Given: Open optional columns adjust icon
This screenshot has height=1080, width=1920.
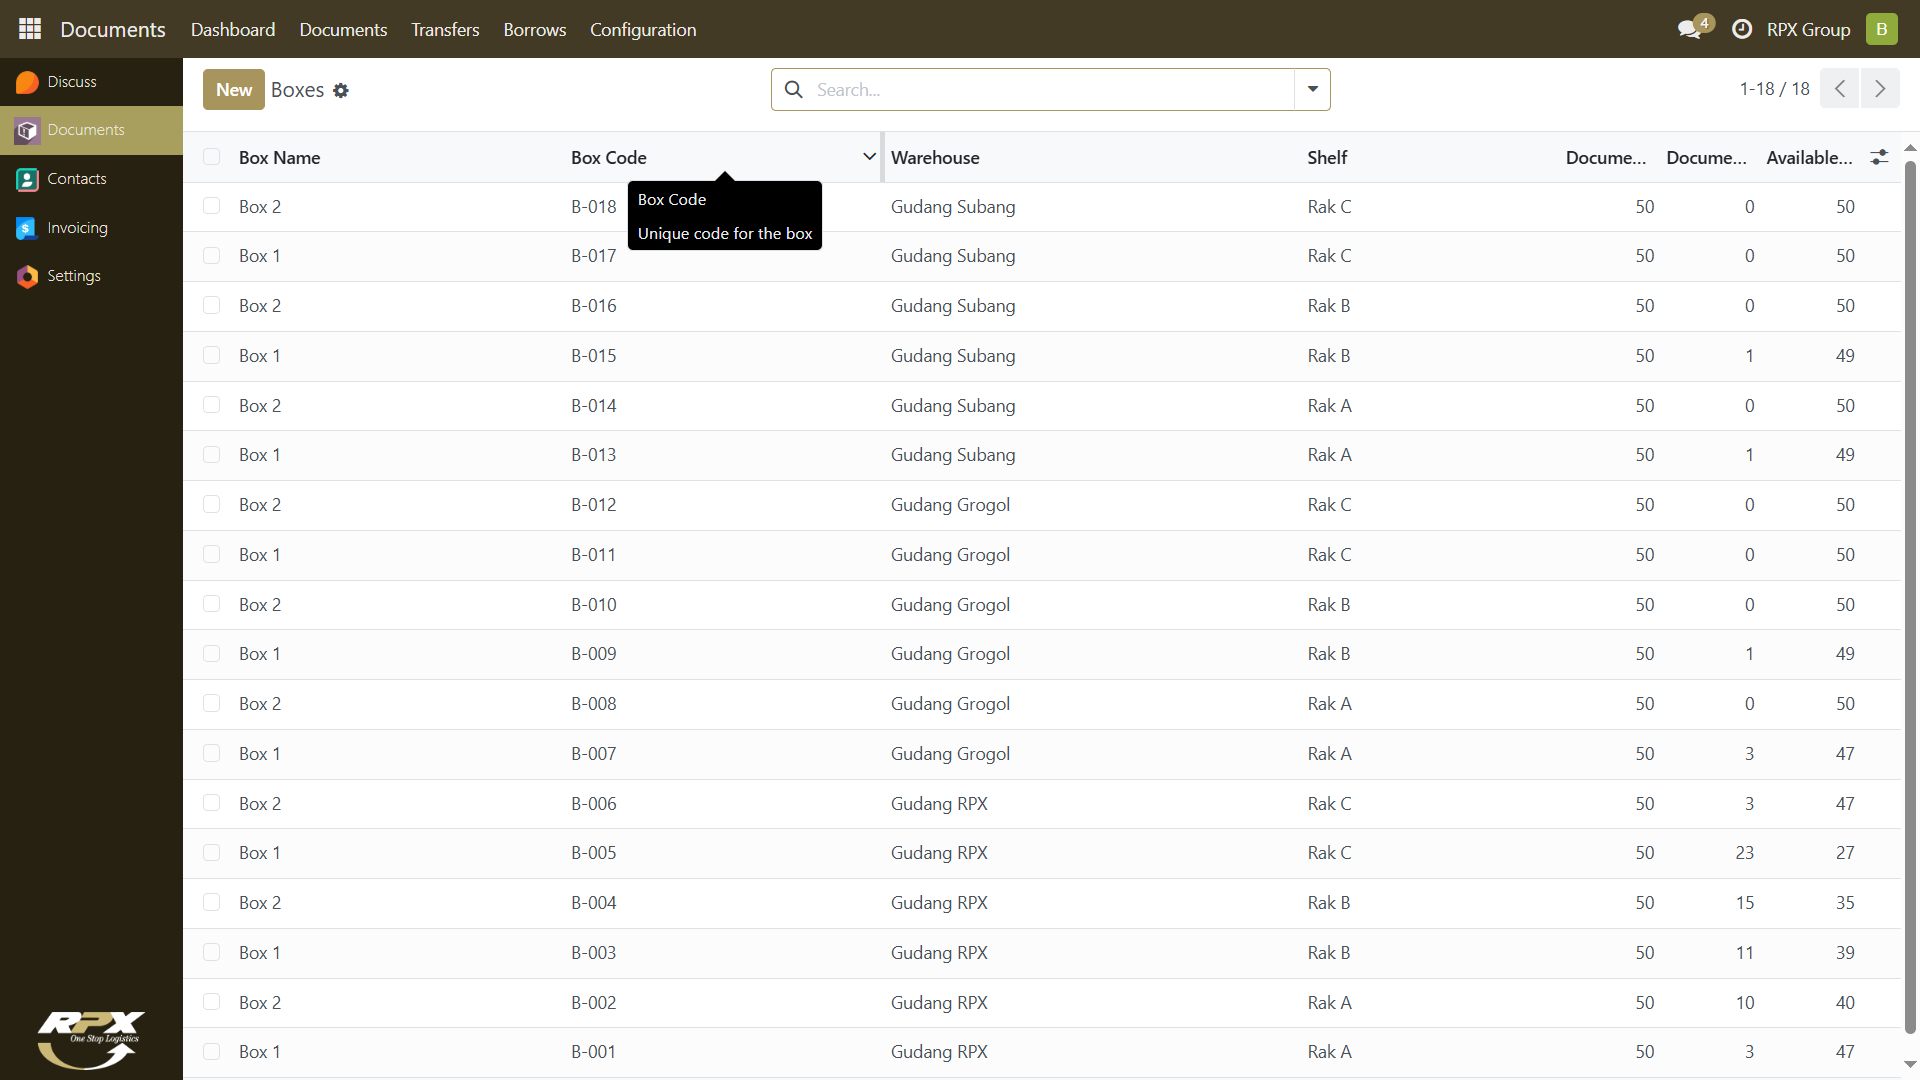Looking at the screenshot, I should click(1880, 157).
